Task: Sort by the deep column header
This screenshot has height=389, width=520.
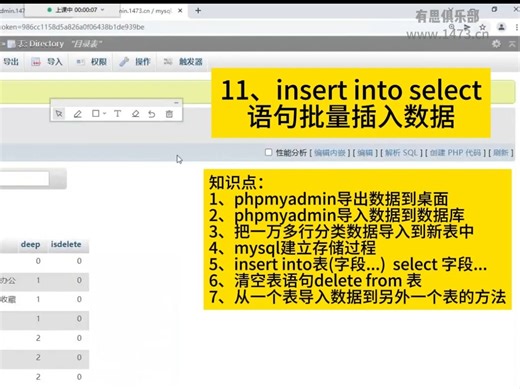Action: pyautogui.click(x=30, y=244)
